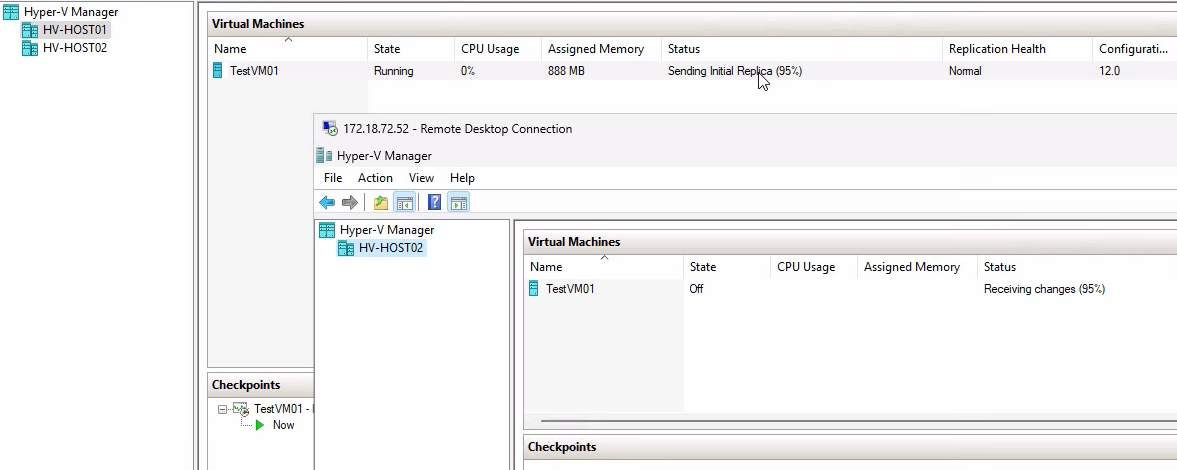Click the TestVM01 checkpoint entry label
Viewport: 1177px width, 470px height.
click(283, 409)
